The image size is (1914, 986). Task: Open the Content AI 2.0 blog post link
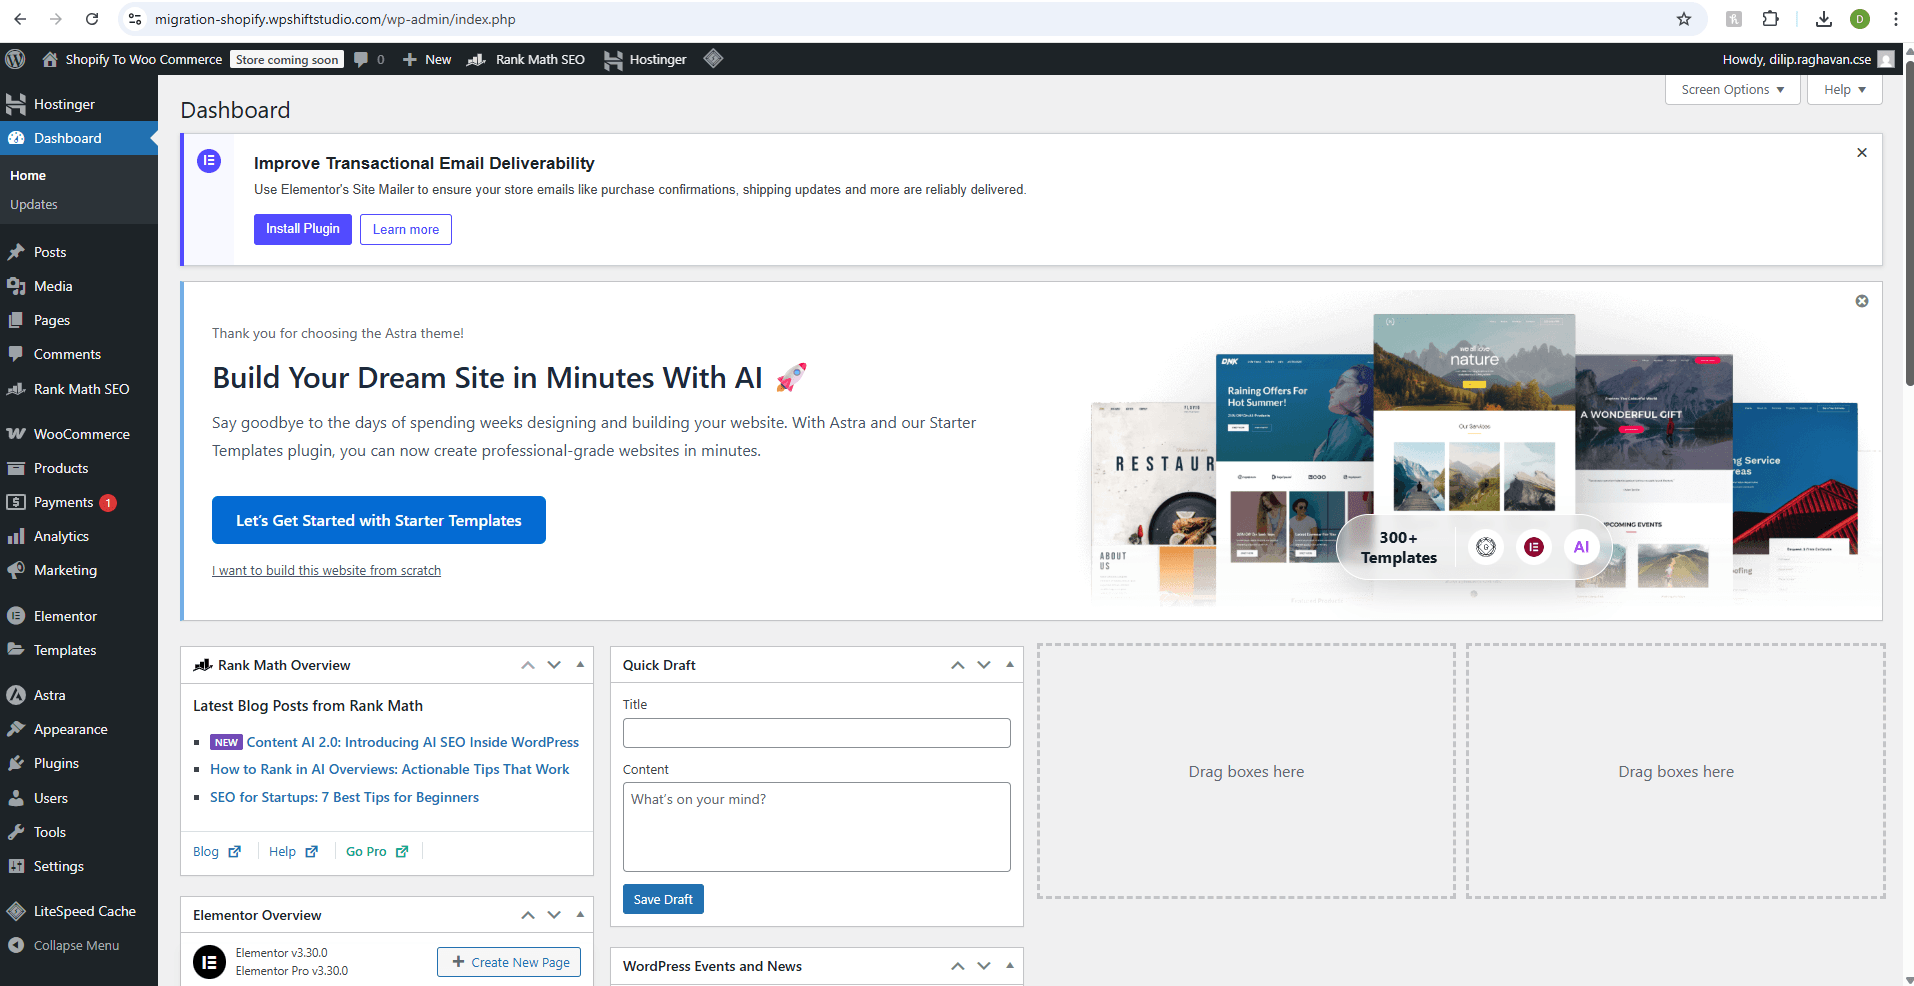[413, 742]
